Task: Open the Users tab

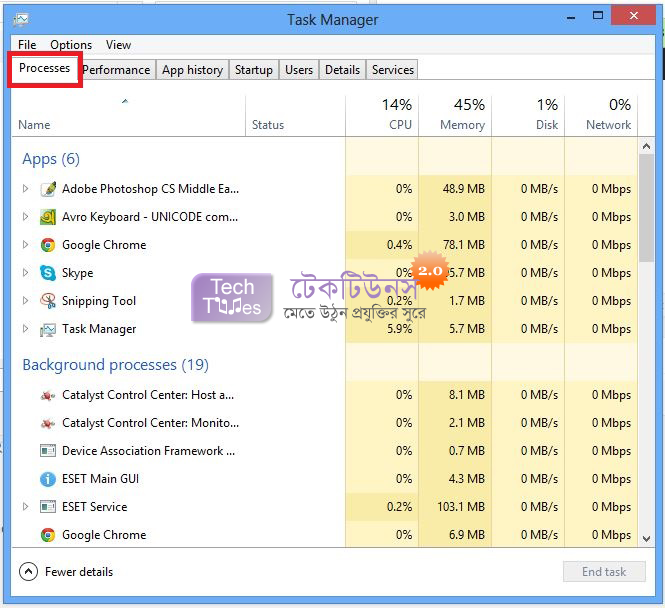Action: (299, 70)
